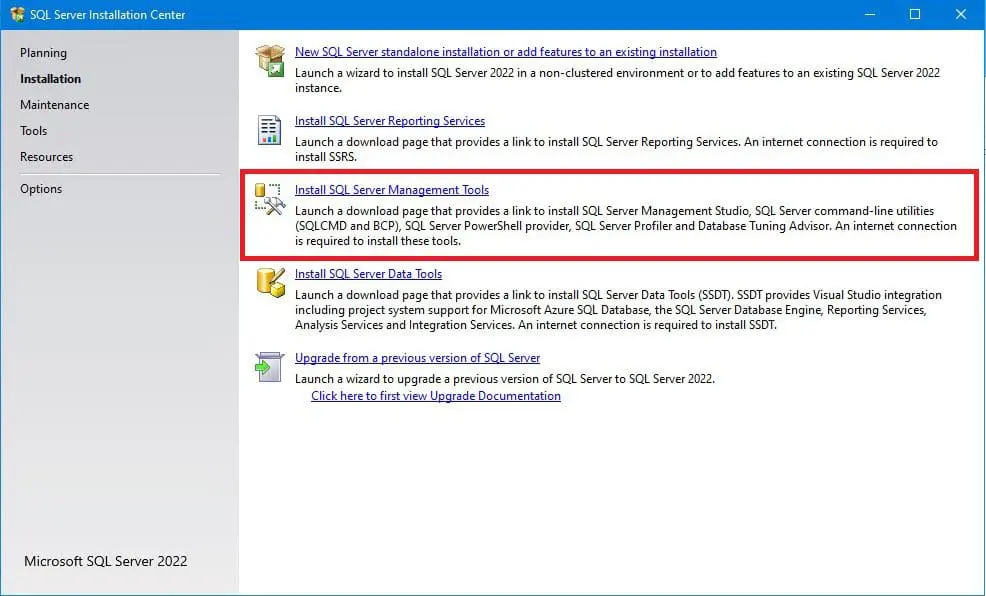Viewport: 986px width, 596px height.
Task: Open the Tools section
Action: [x=33, y=130]
